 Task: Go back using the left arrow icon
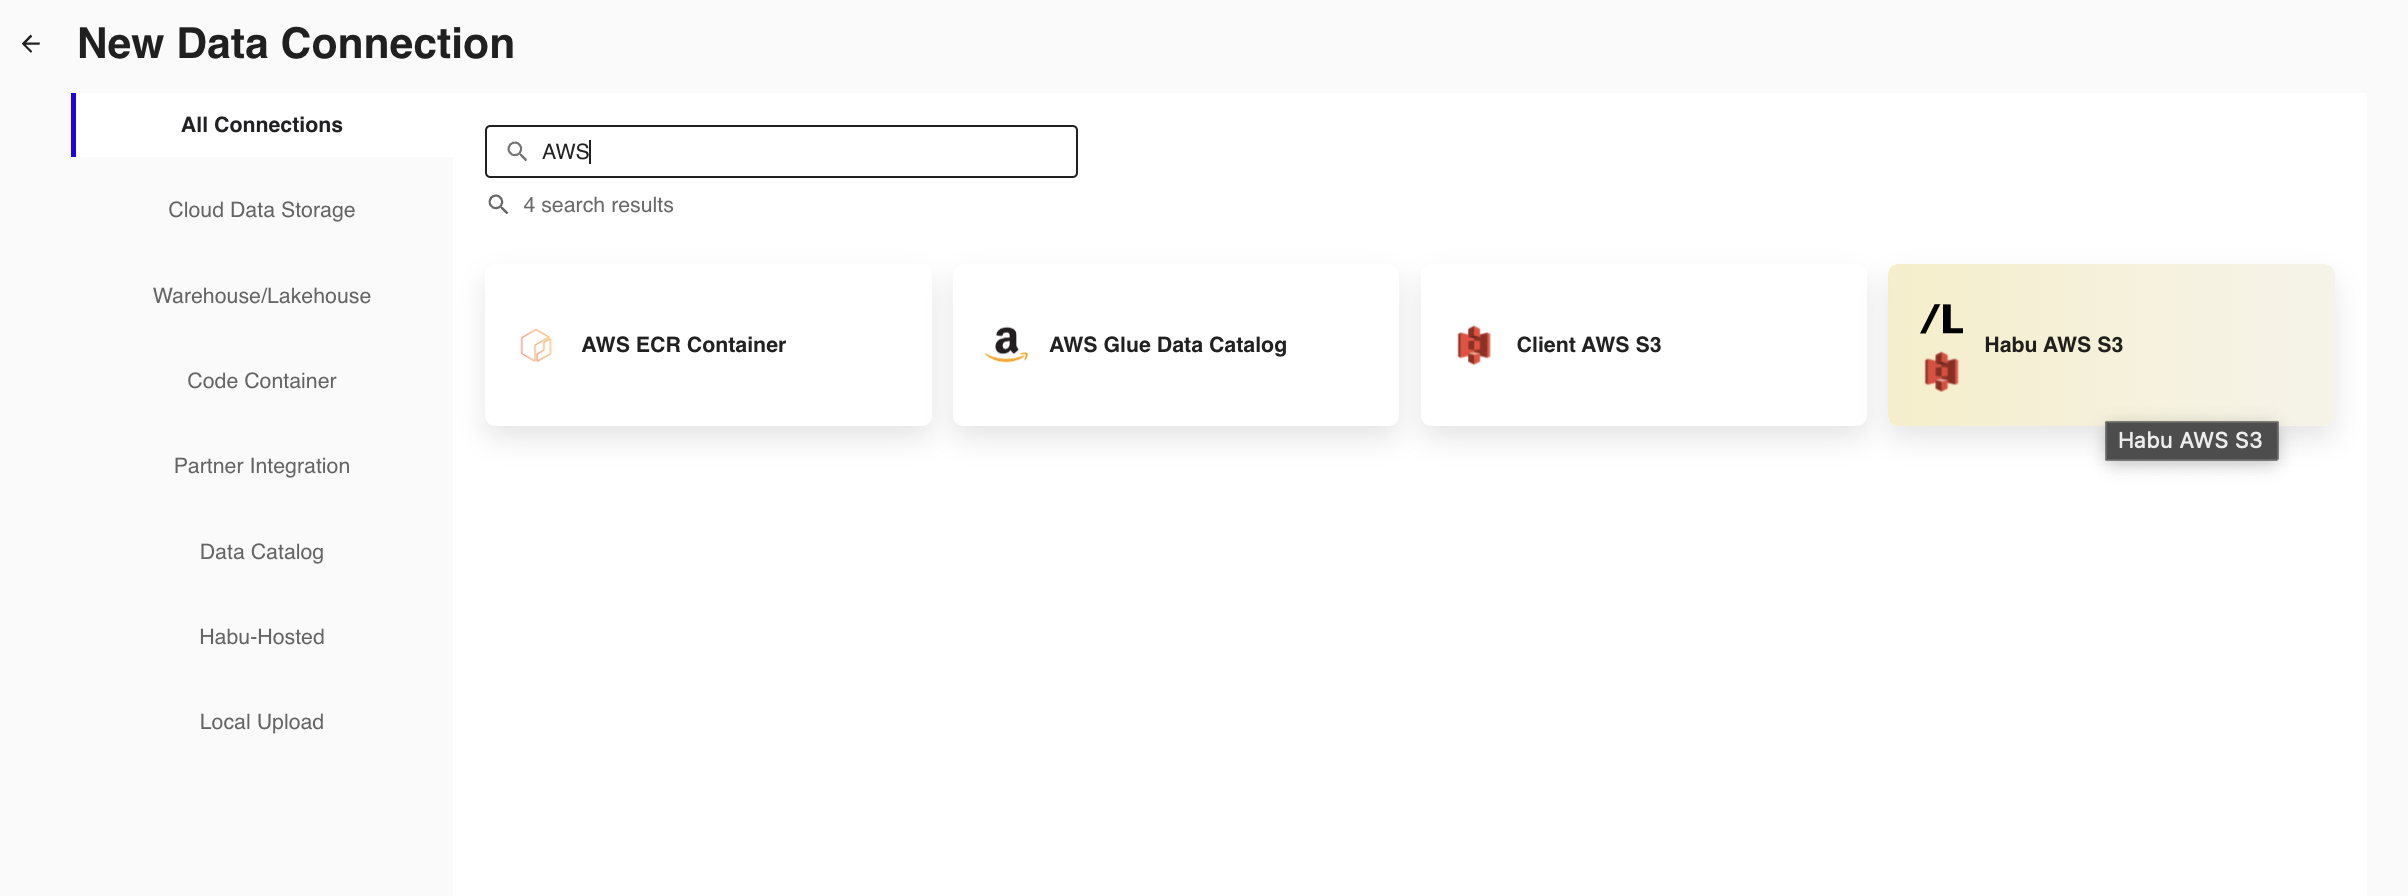coord(31,44)
